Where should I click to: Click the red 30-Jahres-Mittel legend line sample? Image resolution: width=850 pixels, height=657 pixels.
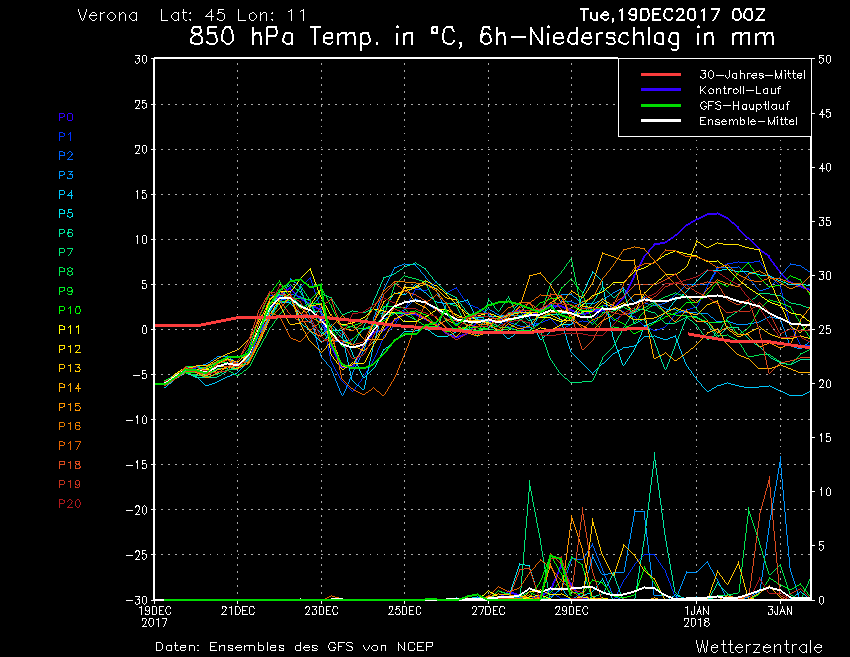[661, 74]
